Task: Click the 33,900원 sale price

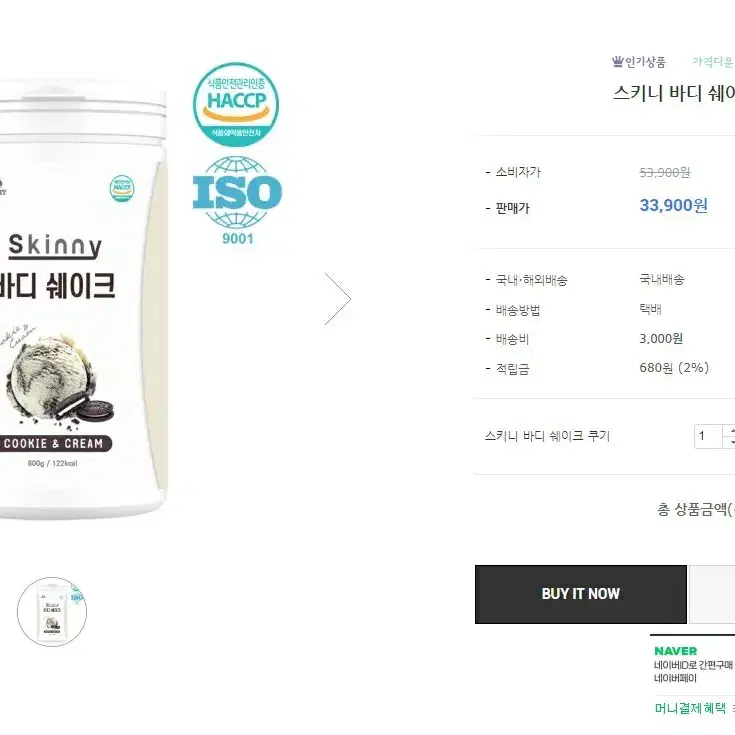Action: click(x=674, y=205)
